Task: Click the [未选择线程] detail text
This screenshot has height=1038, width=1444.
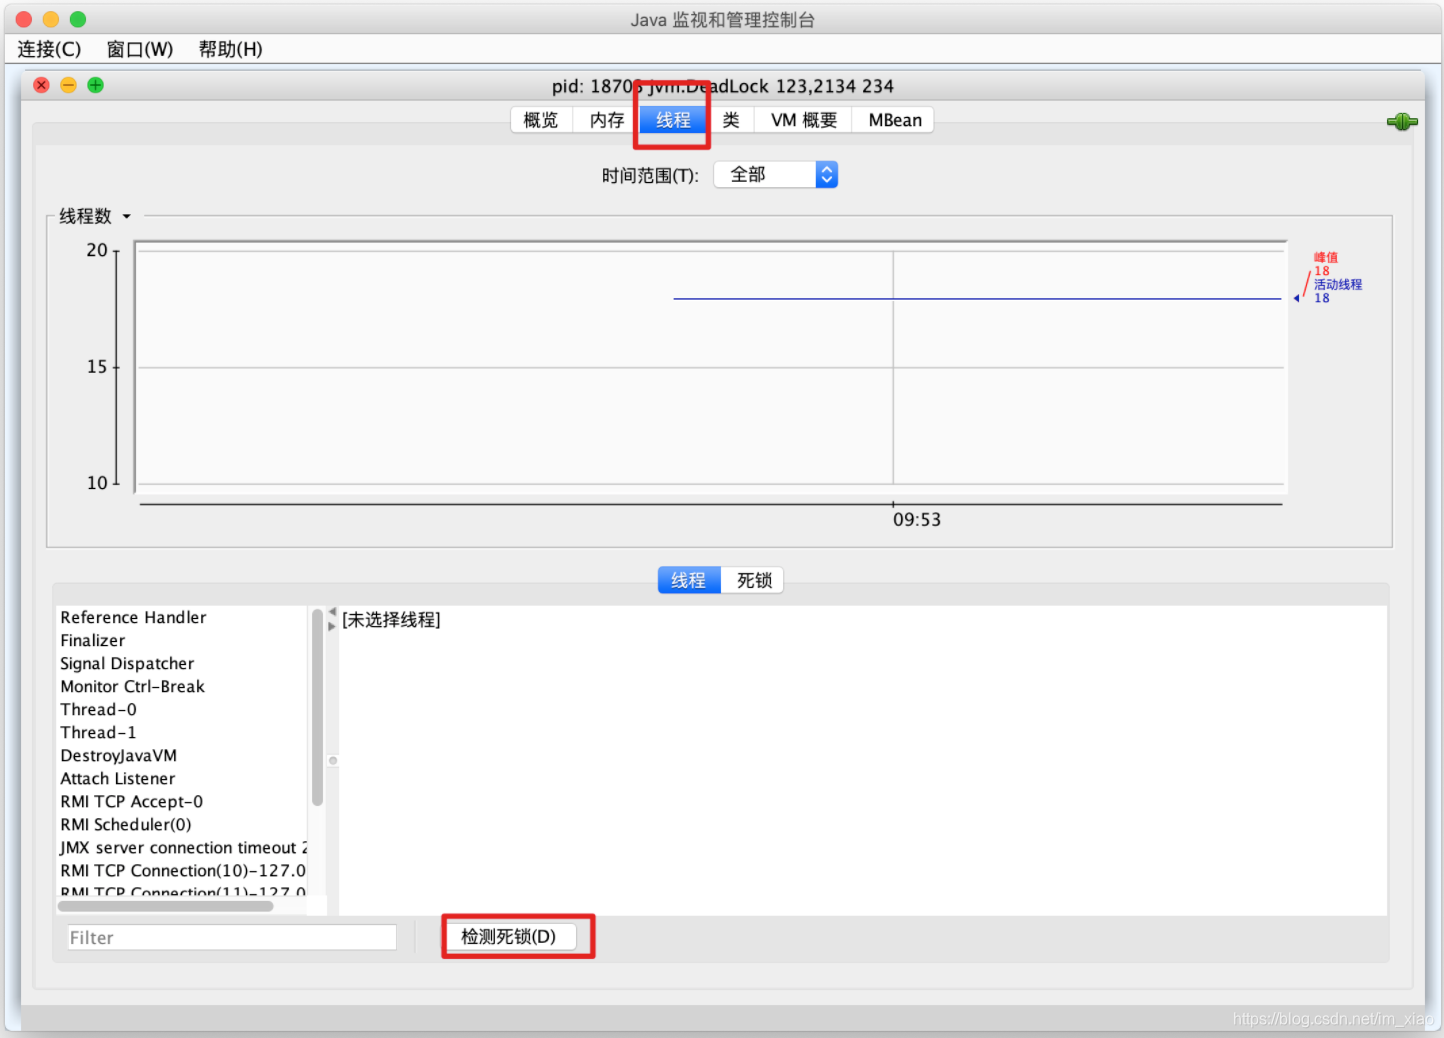Action: pos(391,620)
